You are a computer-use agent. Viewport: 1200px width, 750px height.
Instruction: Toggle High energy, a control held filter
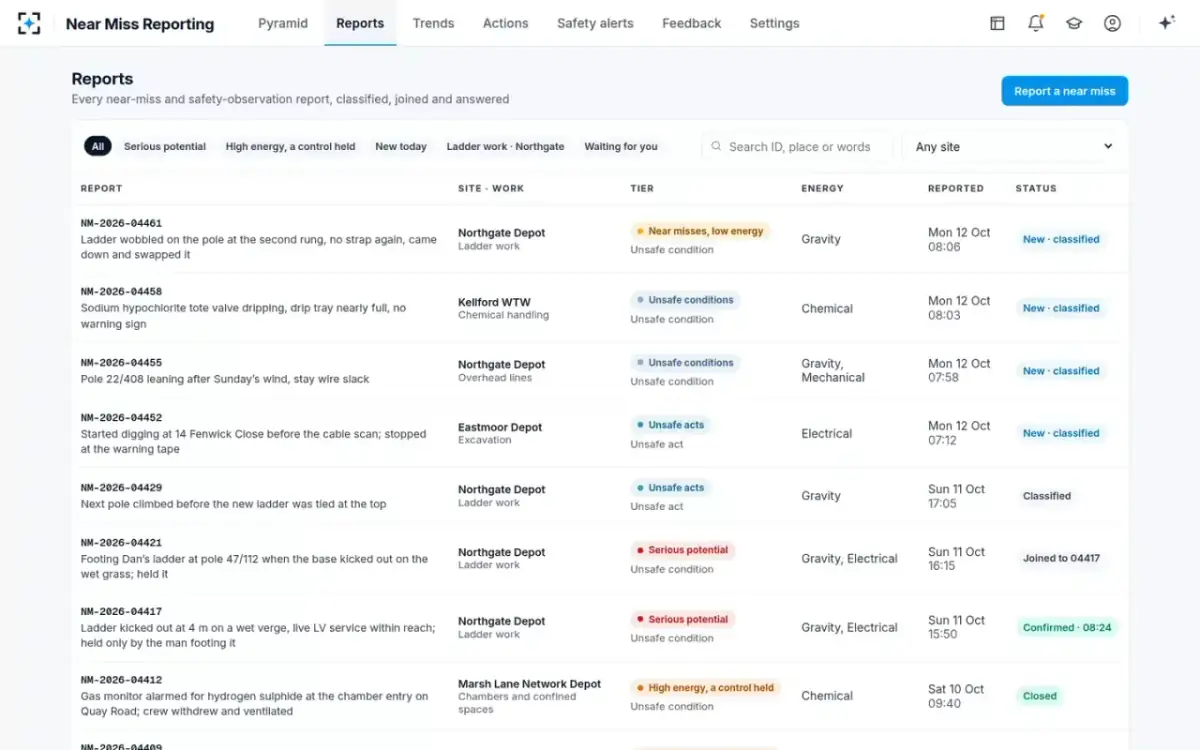pos(290,146)
